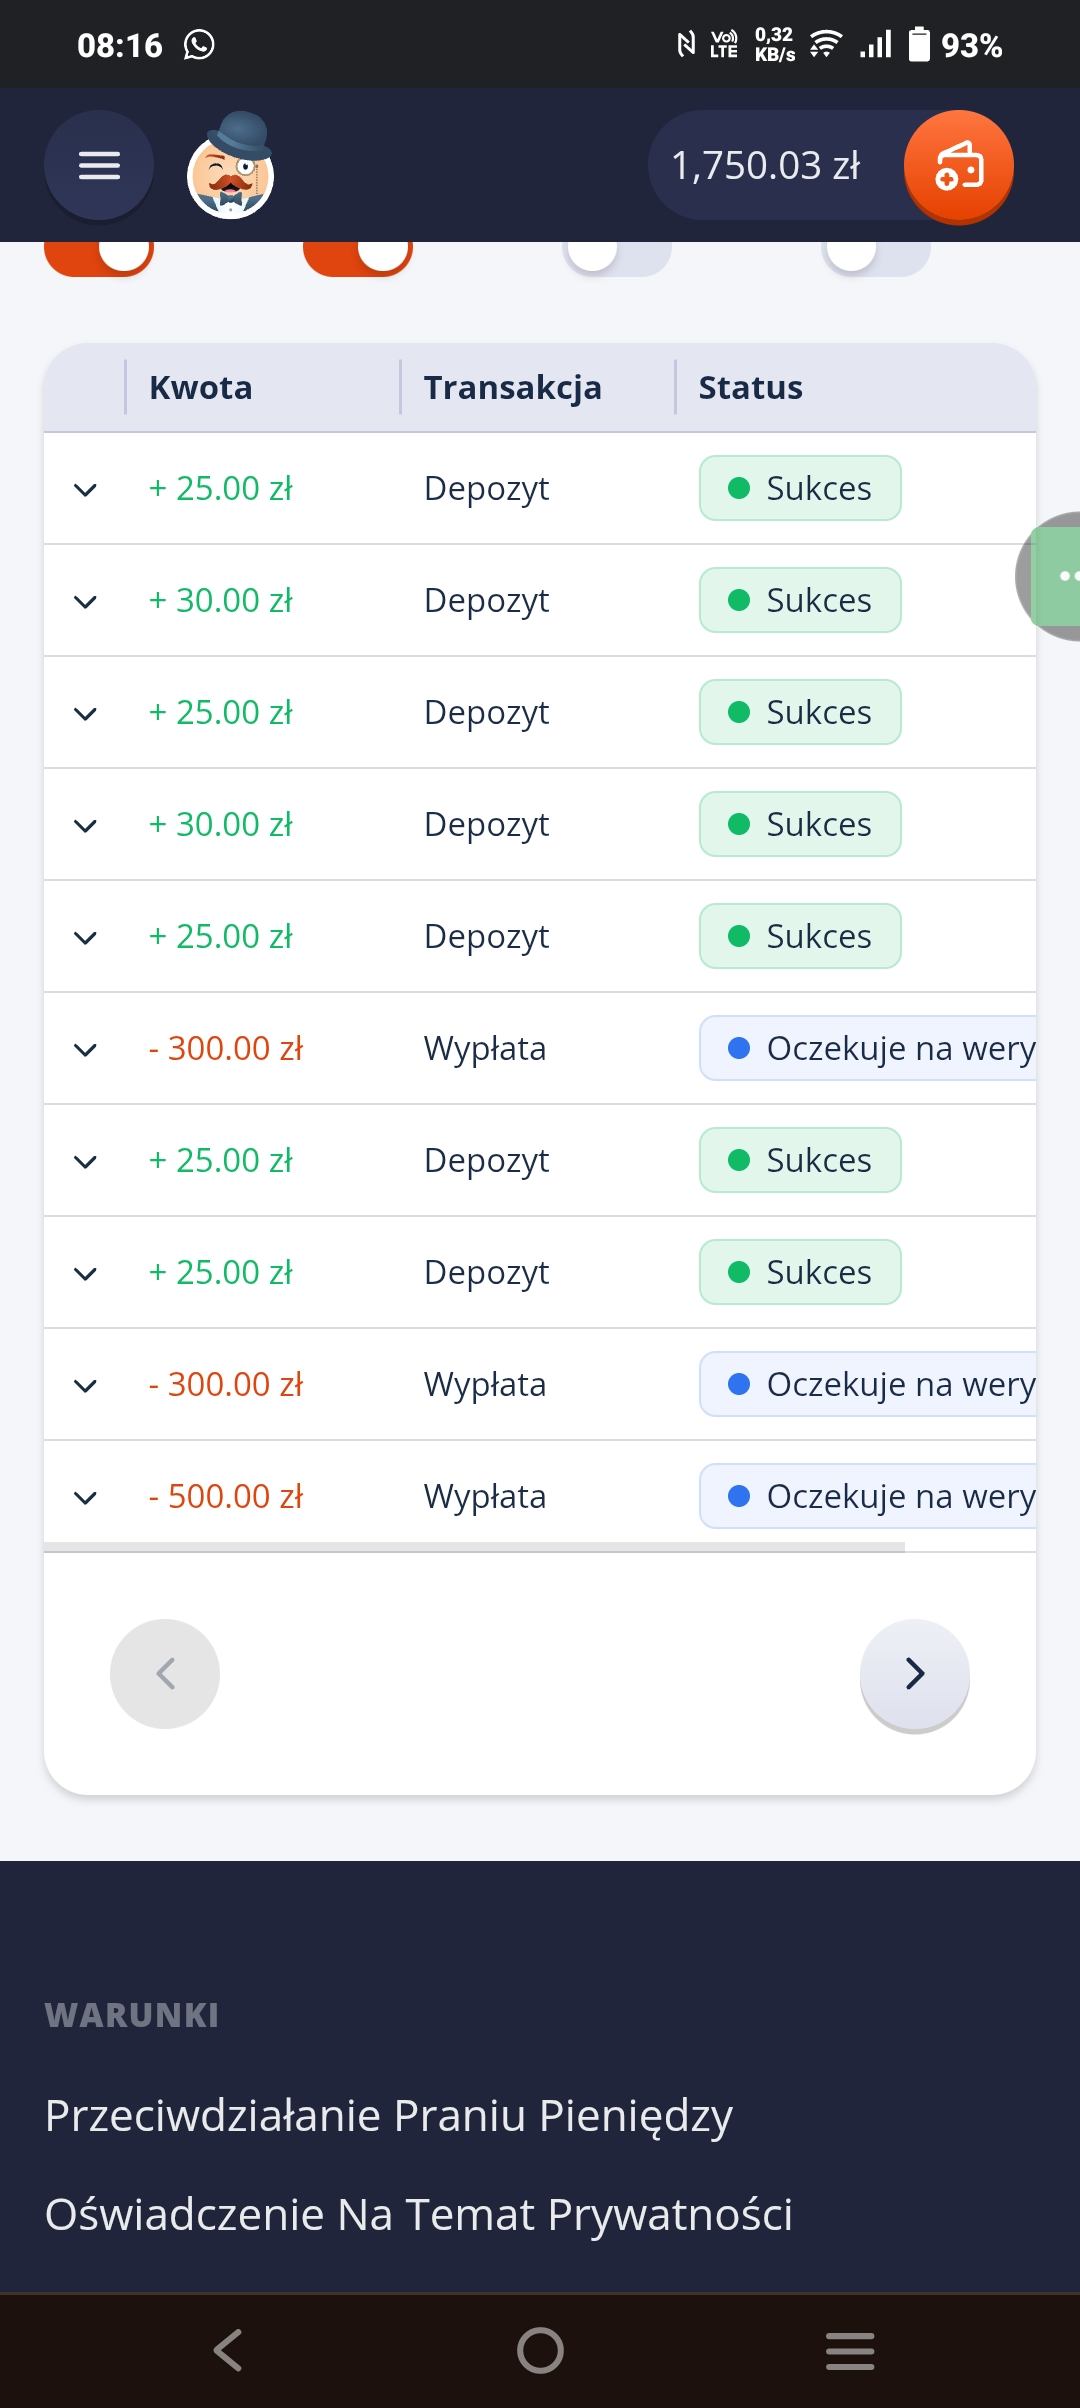The width and height of the screenshot is (1080, 2408).
Task: Go to previous transactions page
Action: (165, 1674)
